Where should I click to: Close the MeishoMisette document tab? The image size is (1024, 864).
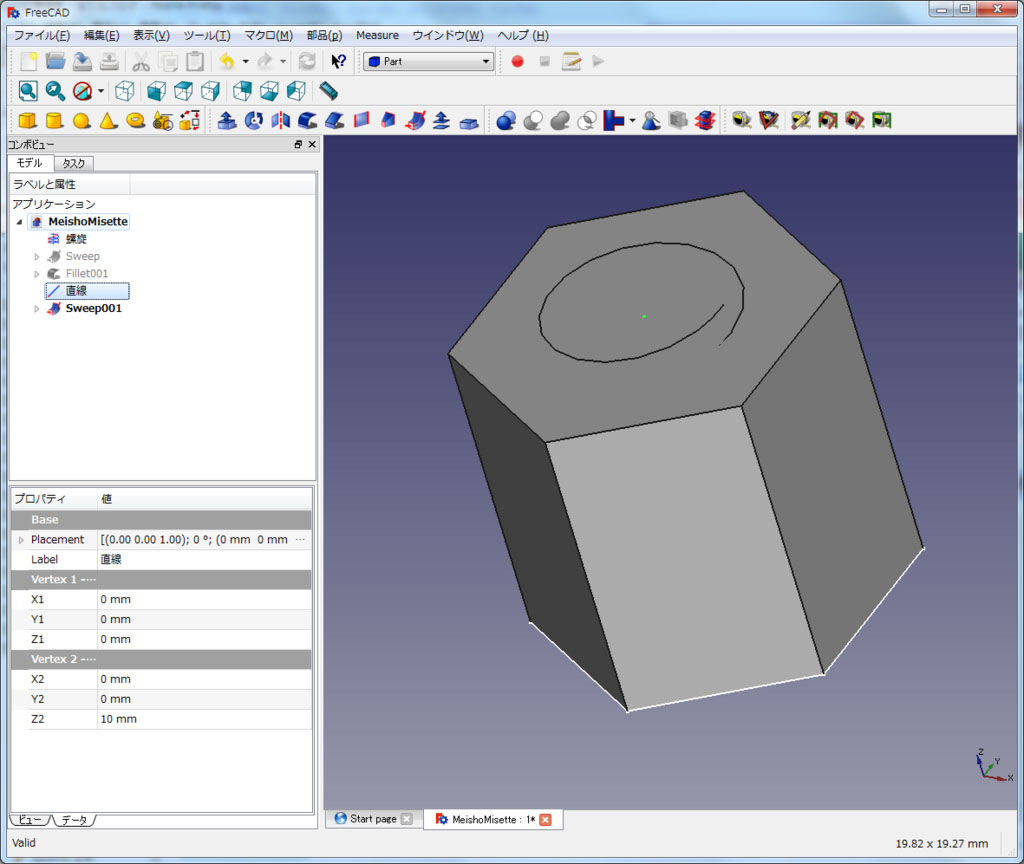(x=545, y=820)
